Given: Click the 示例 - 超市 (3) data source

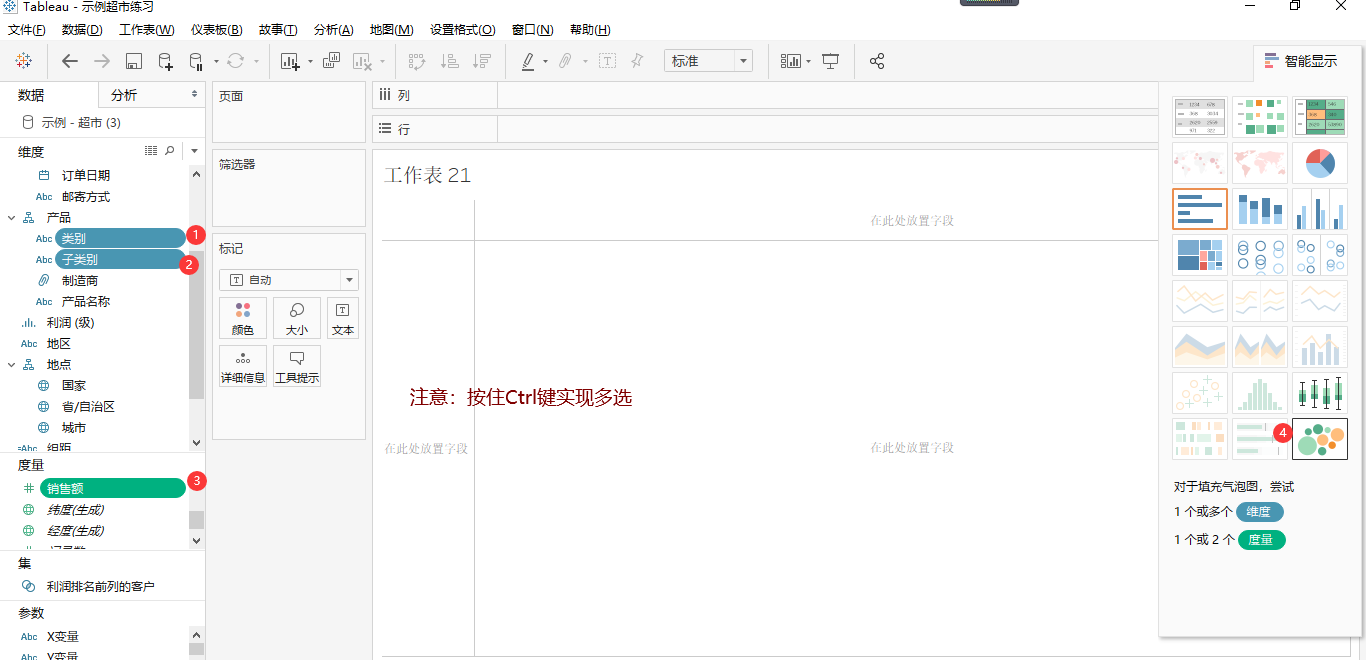Looking at the screenshot, I should pyautogui.click(x=81, y=122).
